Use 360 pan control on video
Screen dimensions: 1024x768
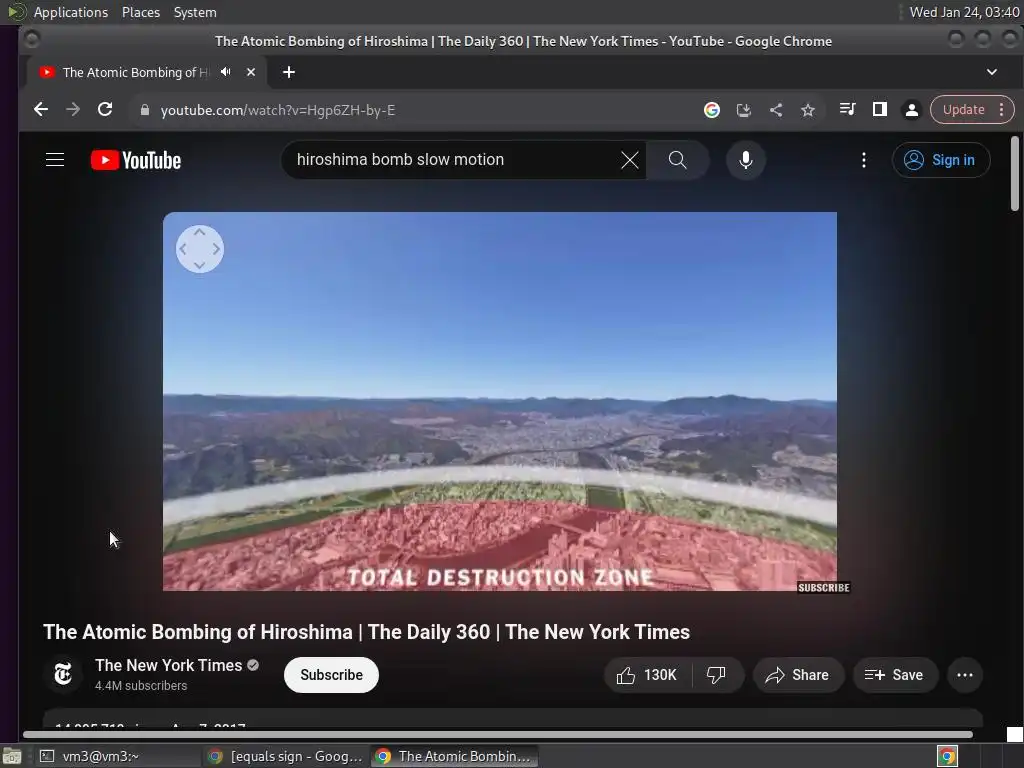point(200,249)
